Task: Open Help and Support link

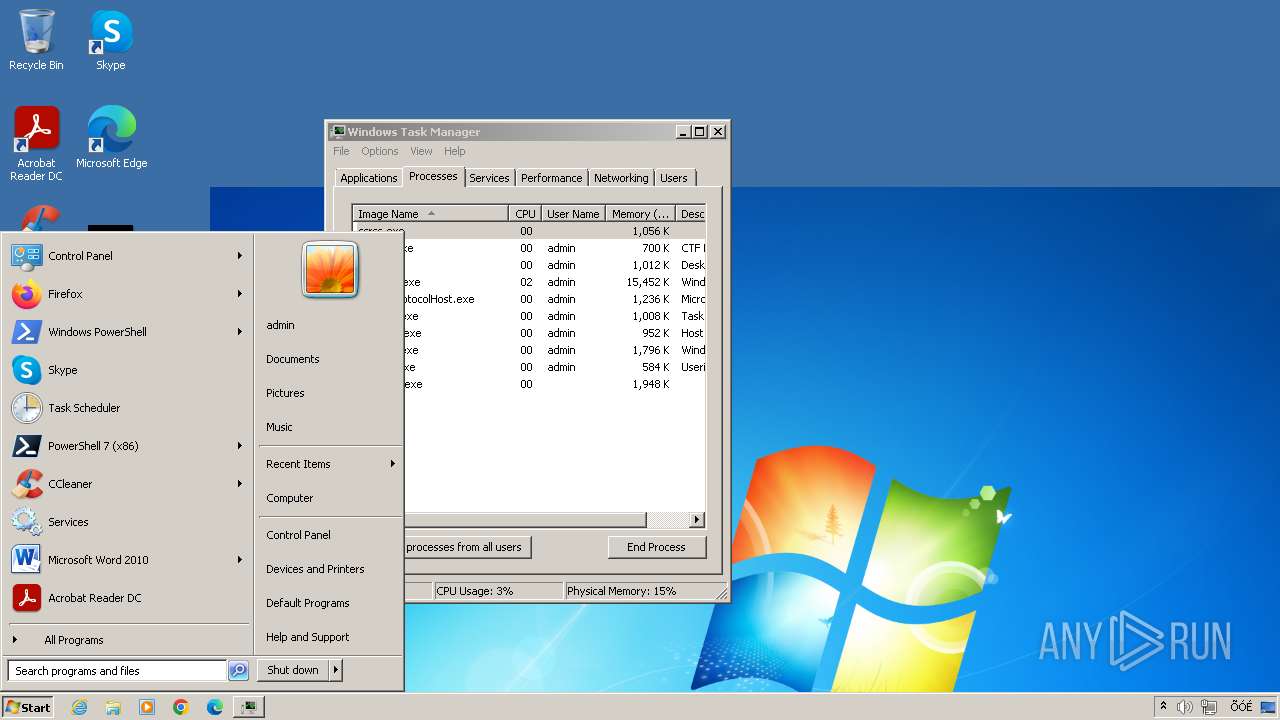Action: tap(308, 637)
